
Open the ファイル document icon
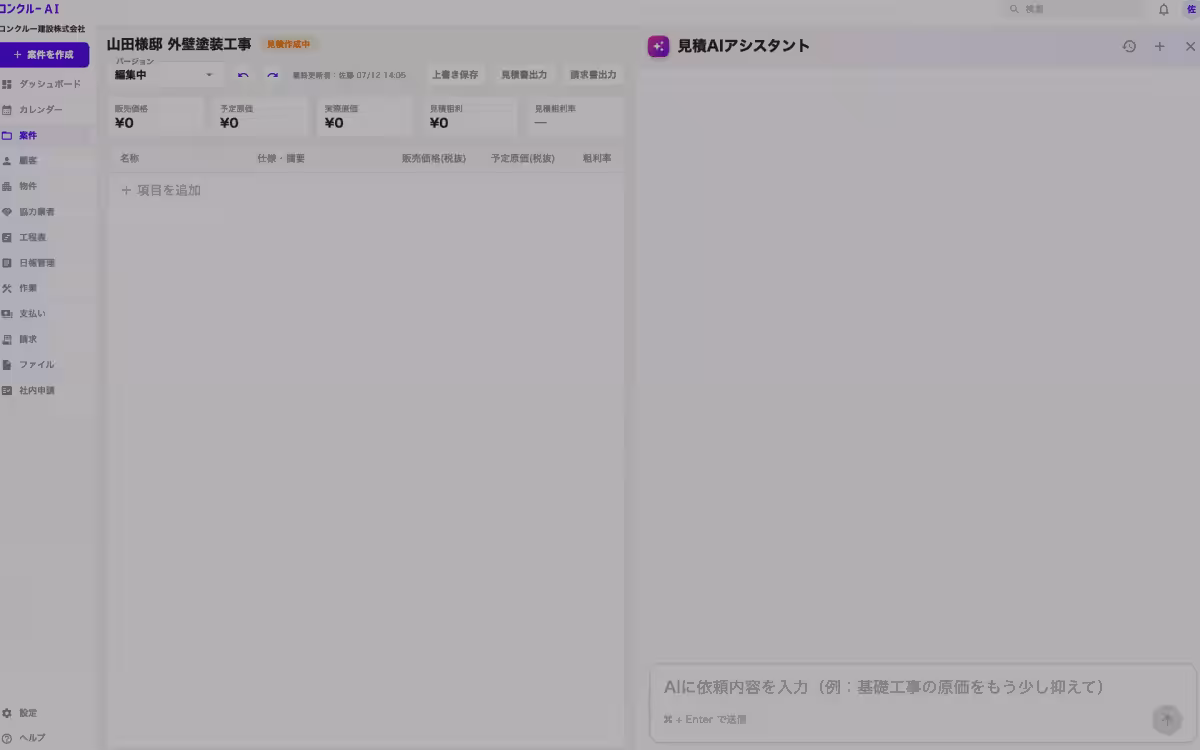point(7,365)
